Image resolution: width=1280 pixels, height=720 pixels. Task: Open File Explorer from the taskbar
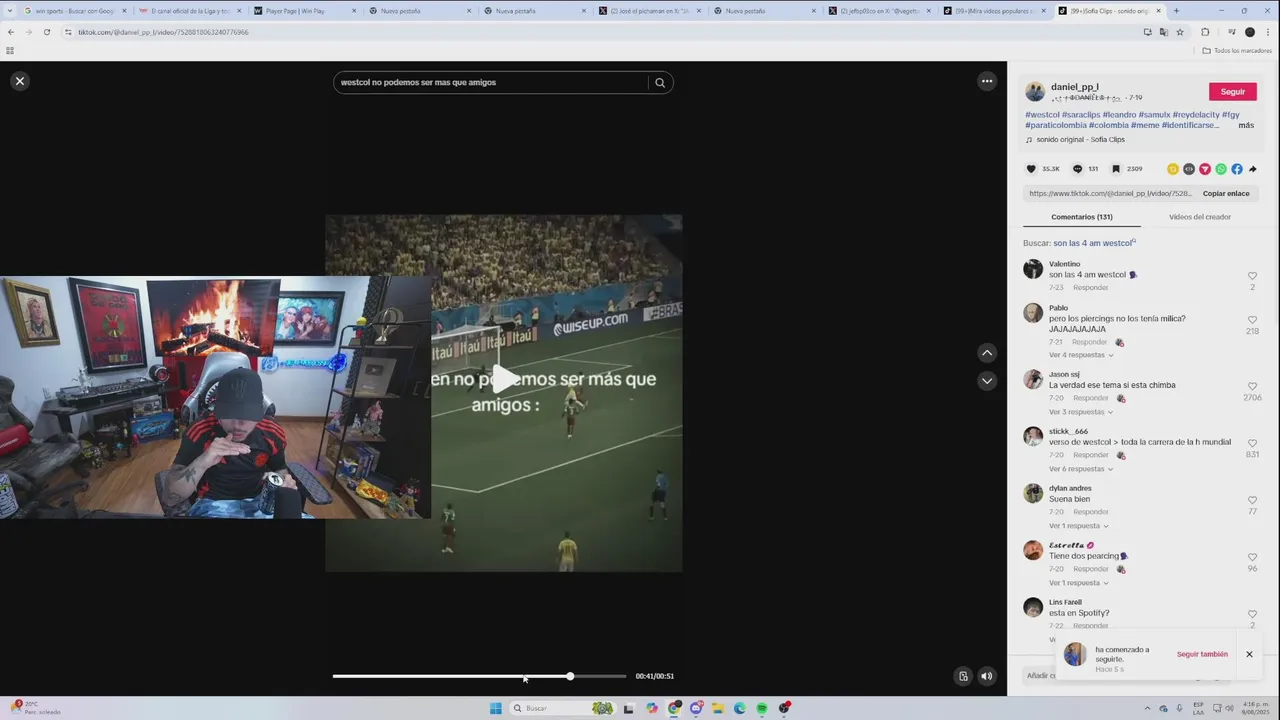pyautogui.click(x=718, y=708)
